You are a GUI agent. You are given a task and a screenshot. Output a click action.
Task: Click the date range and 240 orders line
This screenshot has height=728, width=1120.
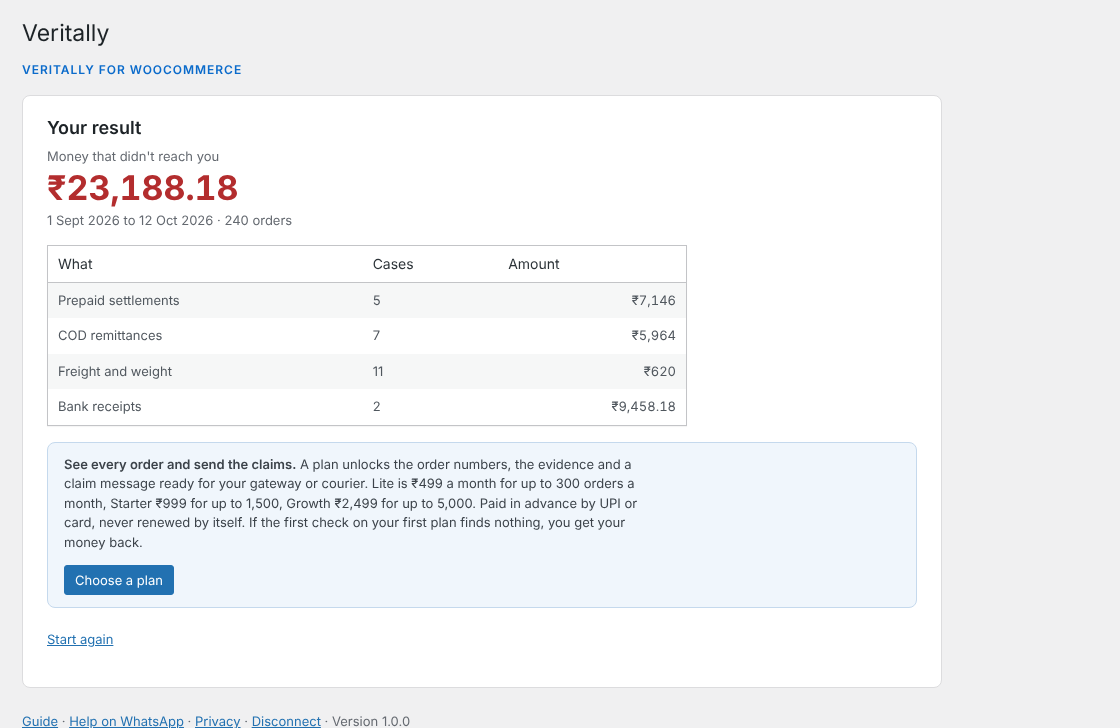(169, 221)
